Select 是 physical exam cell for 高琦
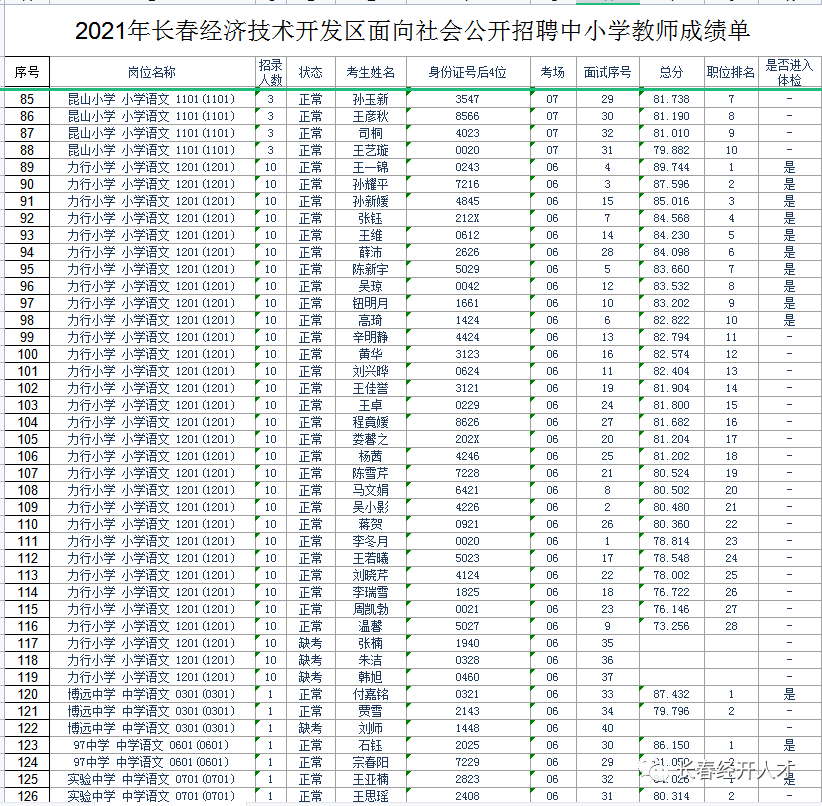 point(789,320)
